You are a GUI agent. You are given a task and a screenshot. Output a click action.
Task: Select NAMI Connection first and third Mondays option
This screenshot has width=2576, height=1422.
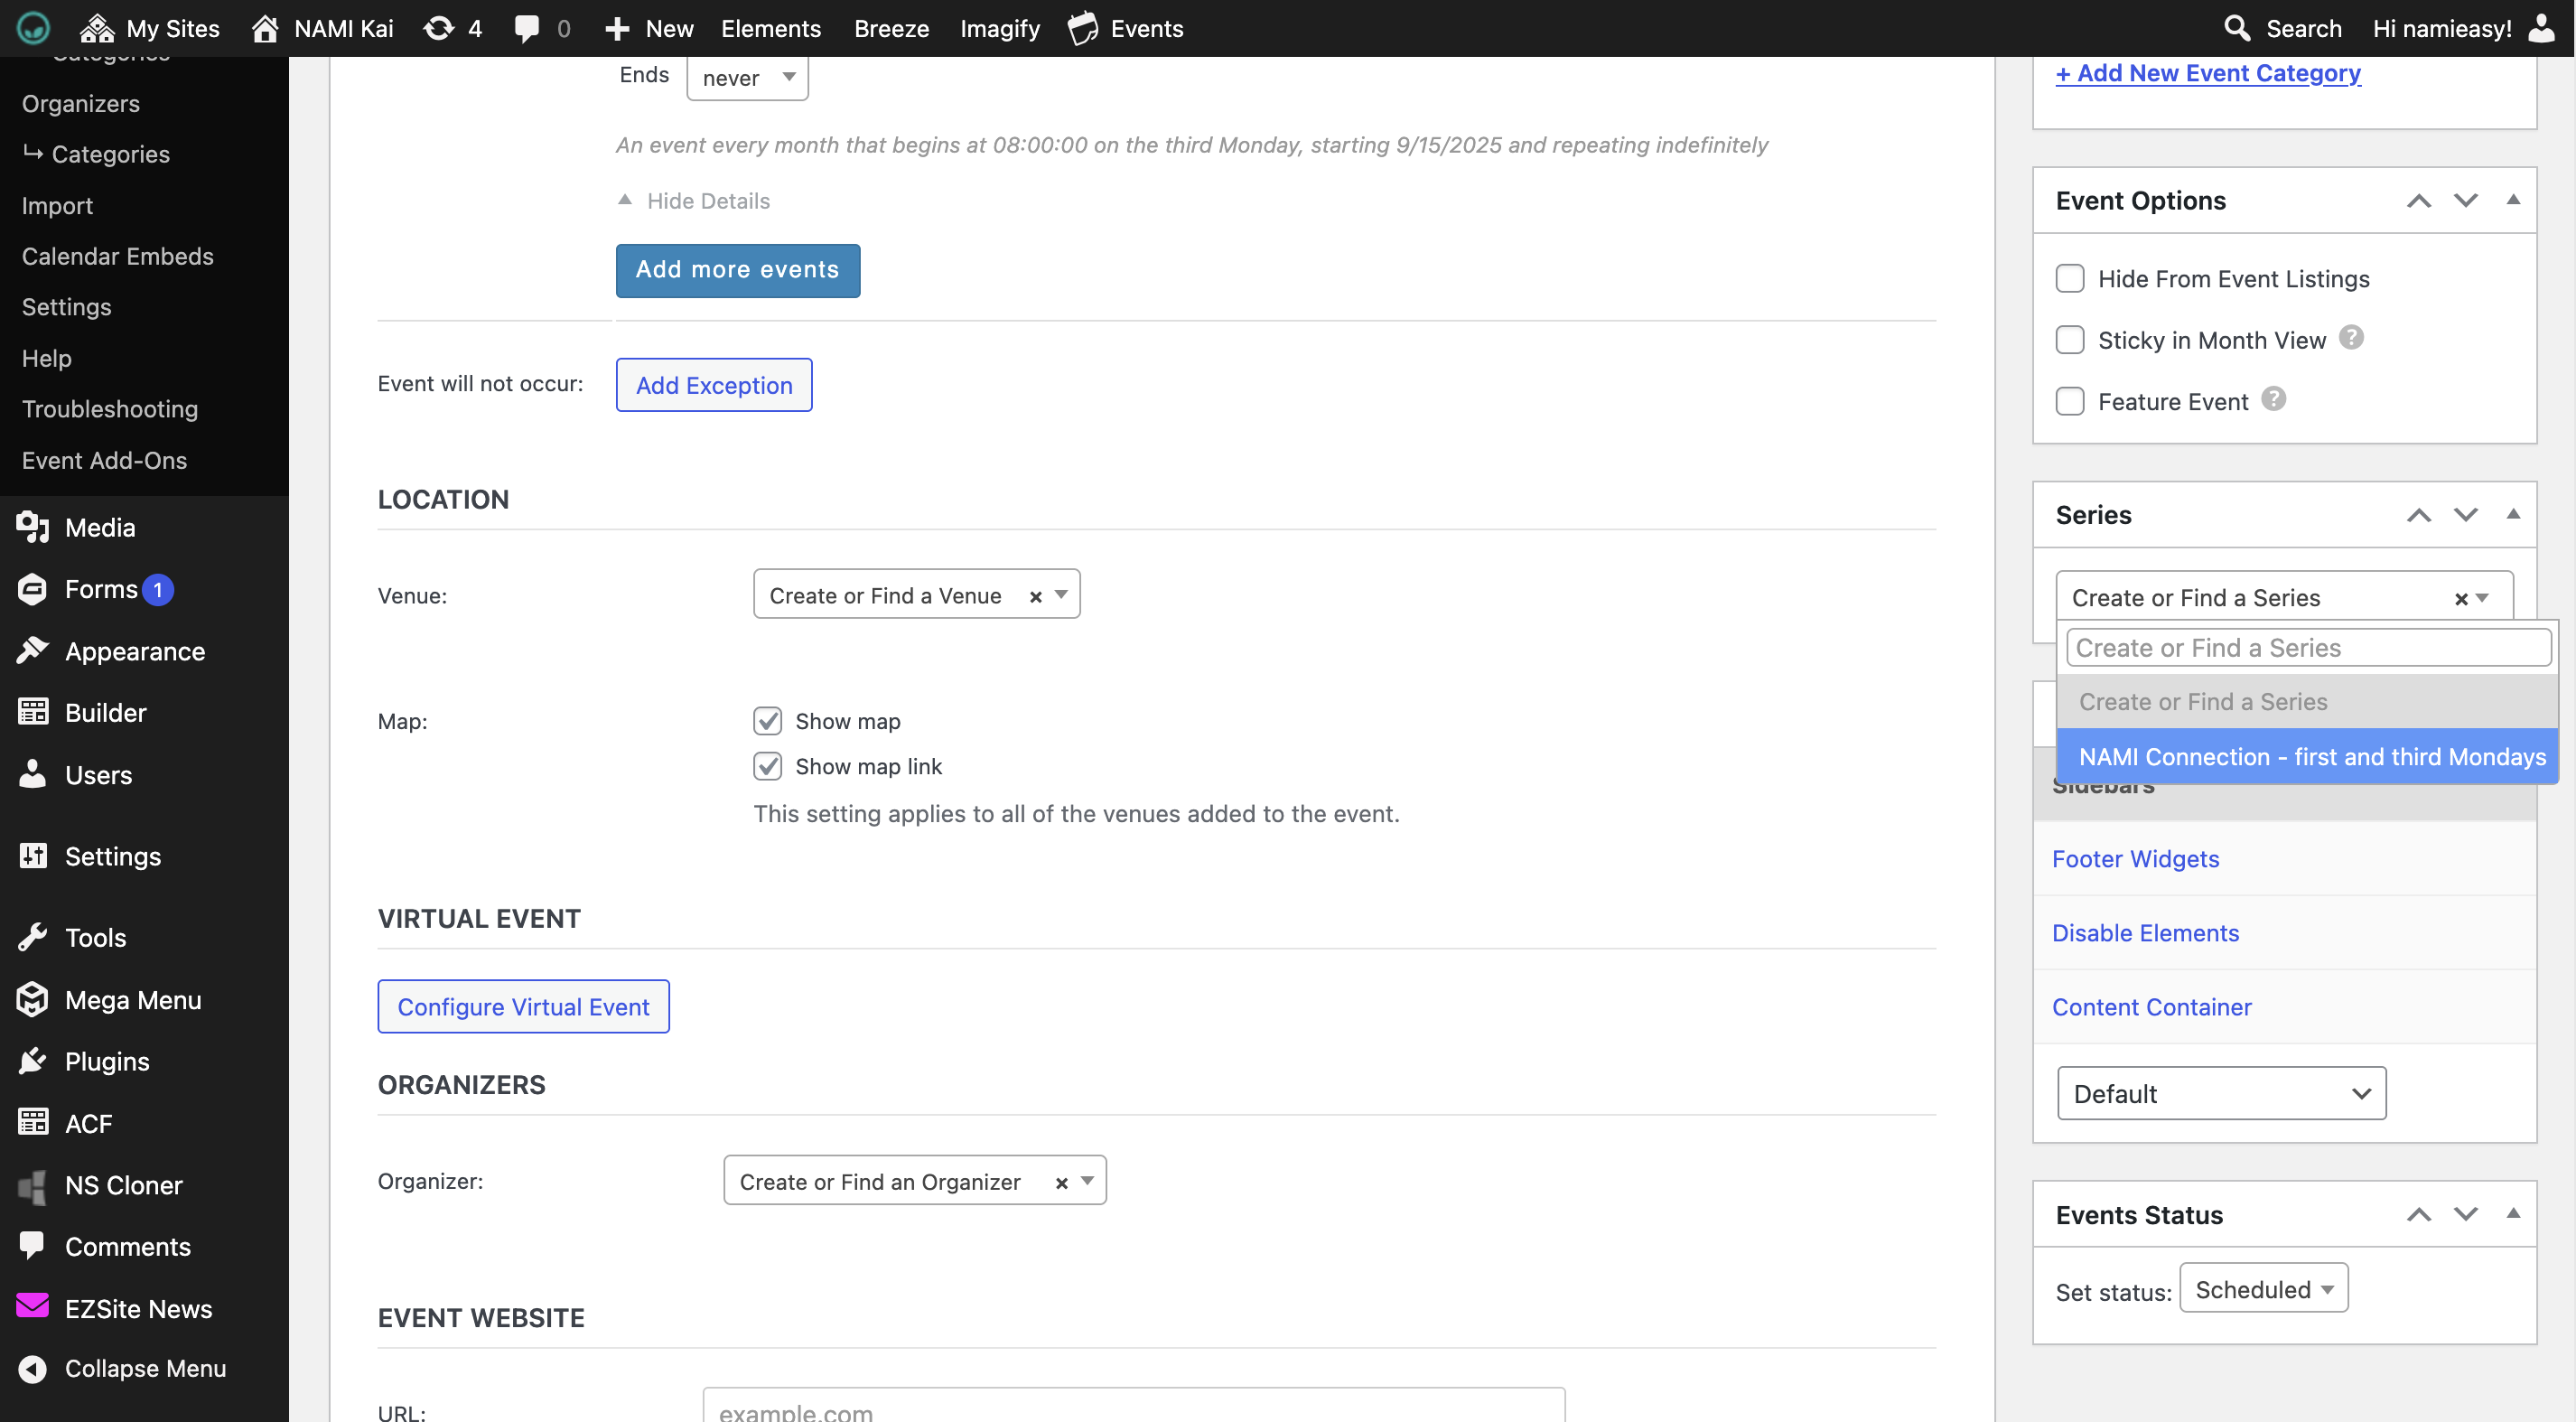(2311, 757)
